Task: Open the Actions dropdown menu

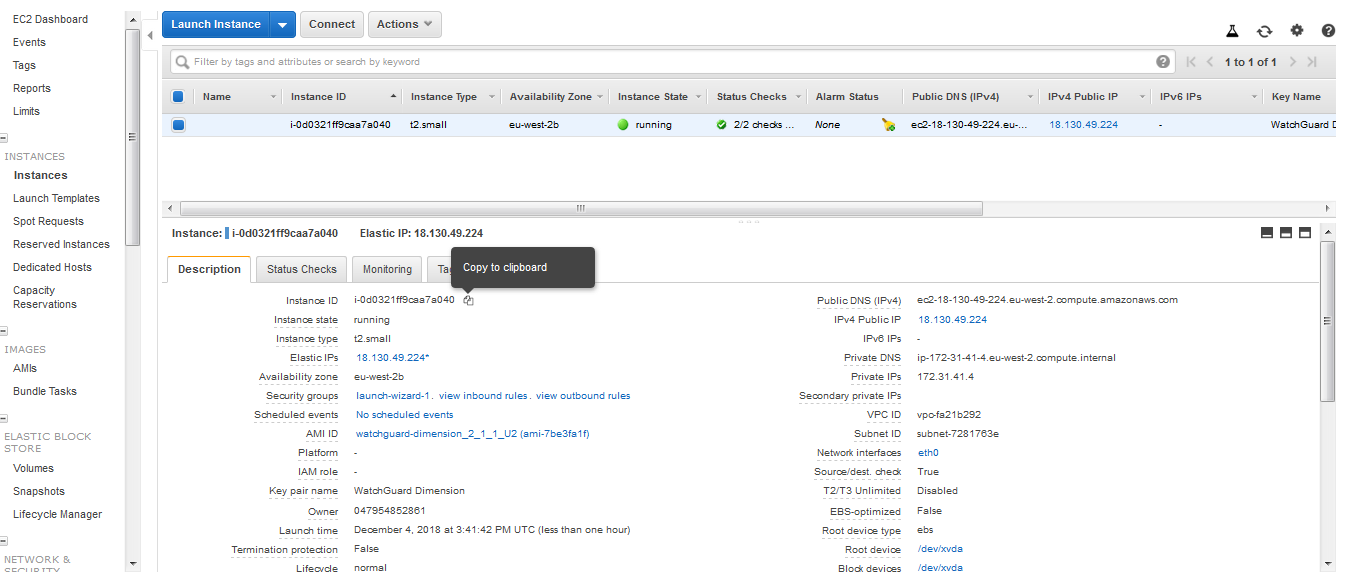Action: coord(404,24)
